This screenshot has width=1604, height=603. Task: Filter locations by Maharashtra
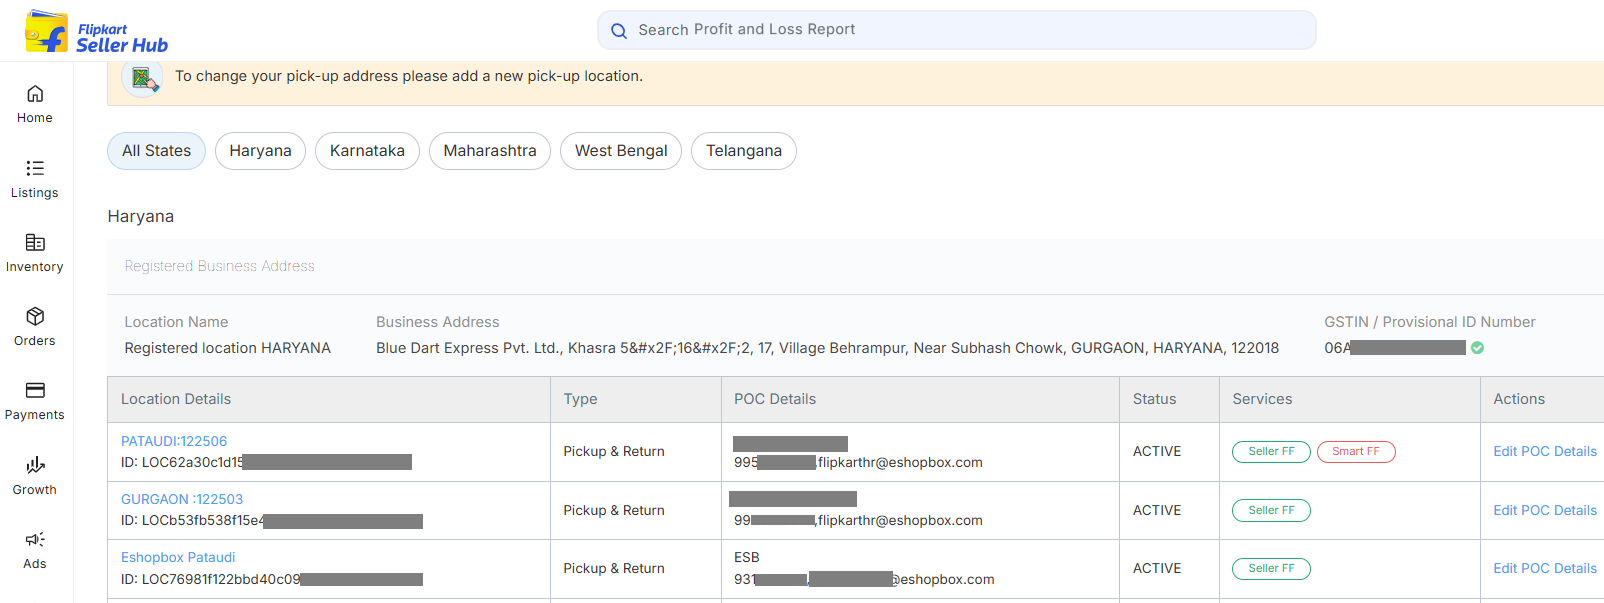[x=490, y=151]
